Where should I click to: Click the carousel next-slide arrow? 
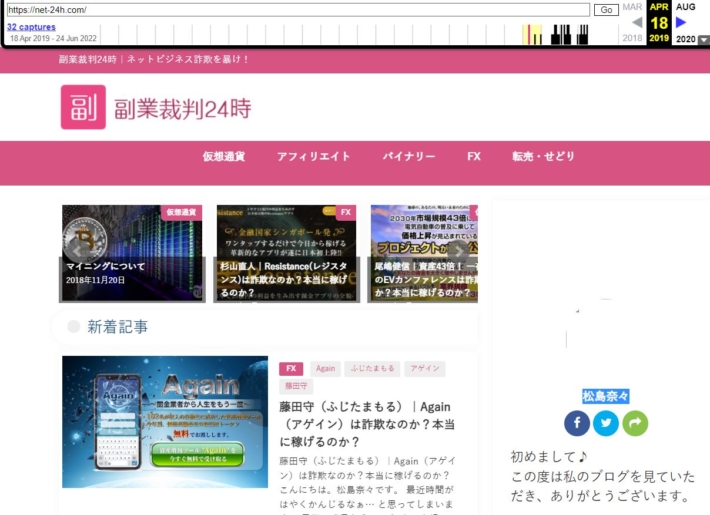click(x=458, y=250)
